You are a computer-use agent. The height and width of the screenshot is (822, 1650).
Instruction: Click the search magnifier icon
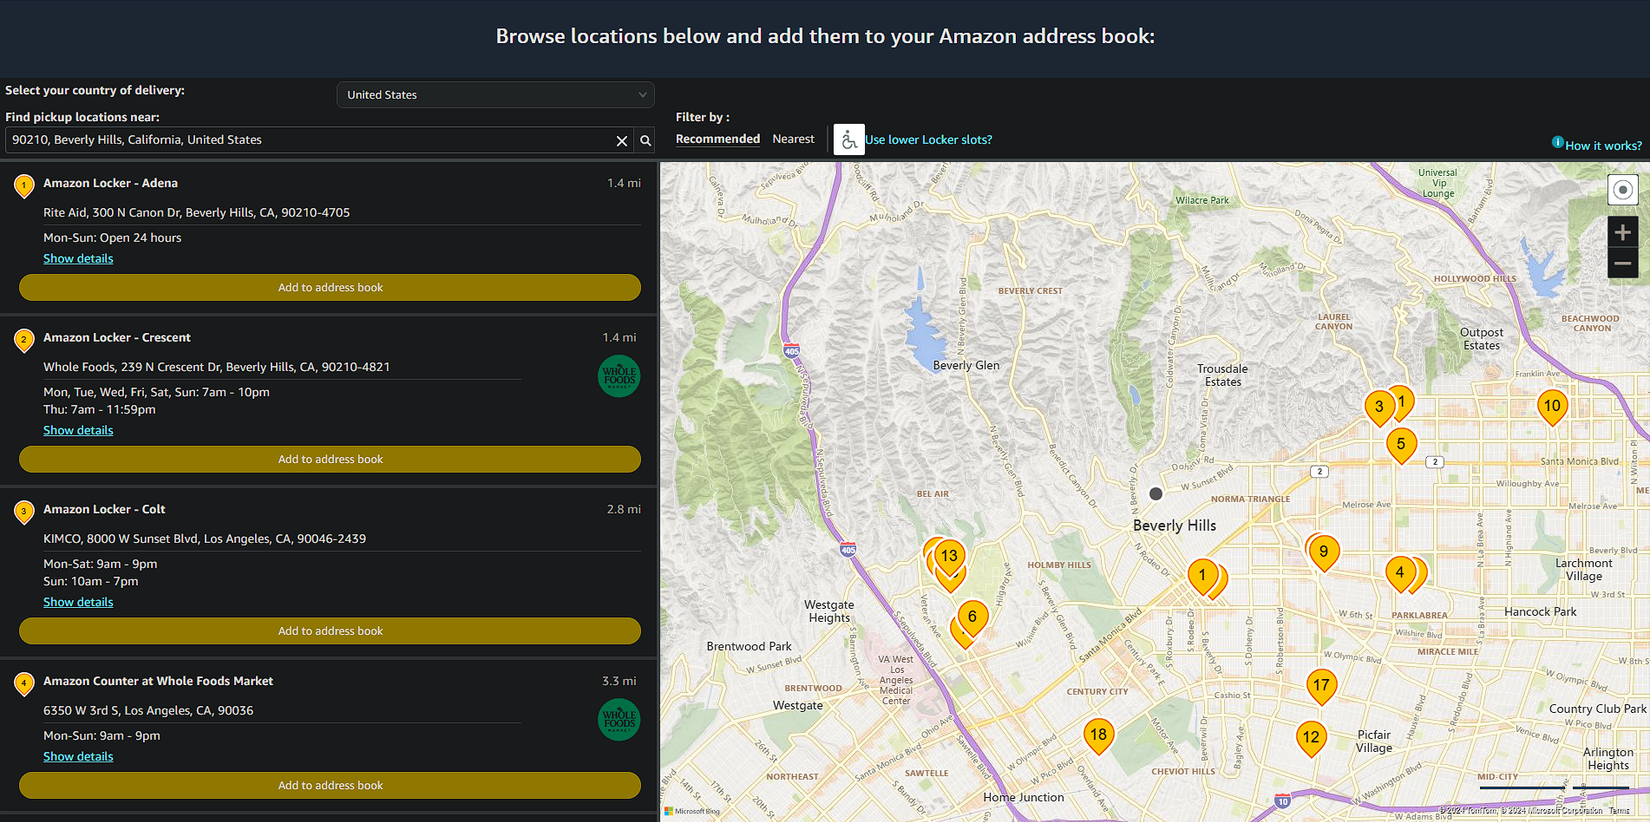tap(646, 141)
